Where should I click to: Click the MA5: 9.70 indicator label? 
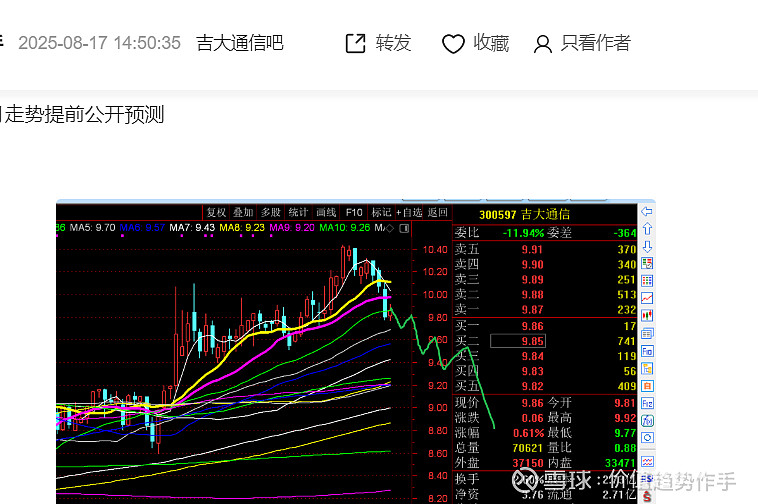pyautogui.click(x=92, y=228)
